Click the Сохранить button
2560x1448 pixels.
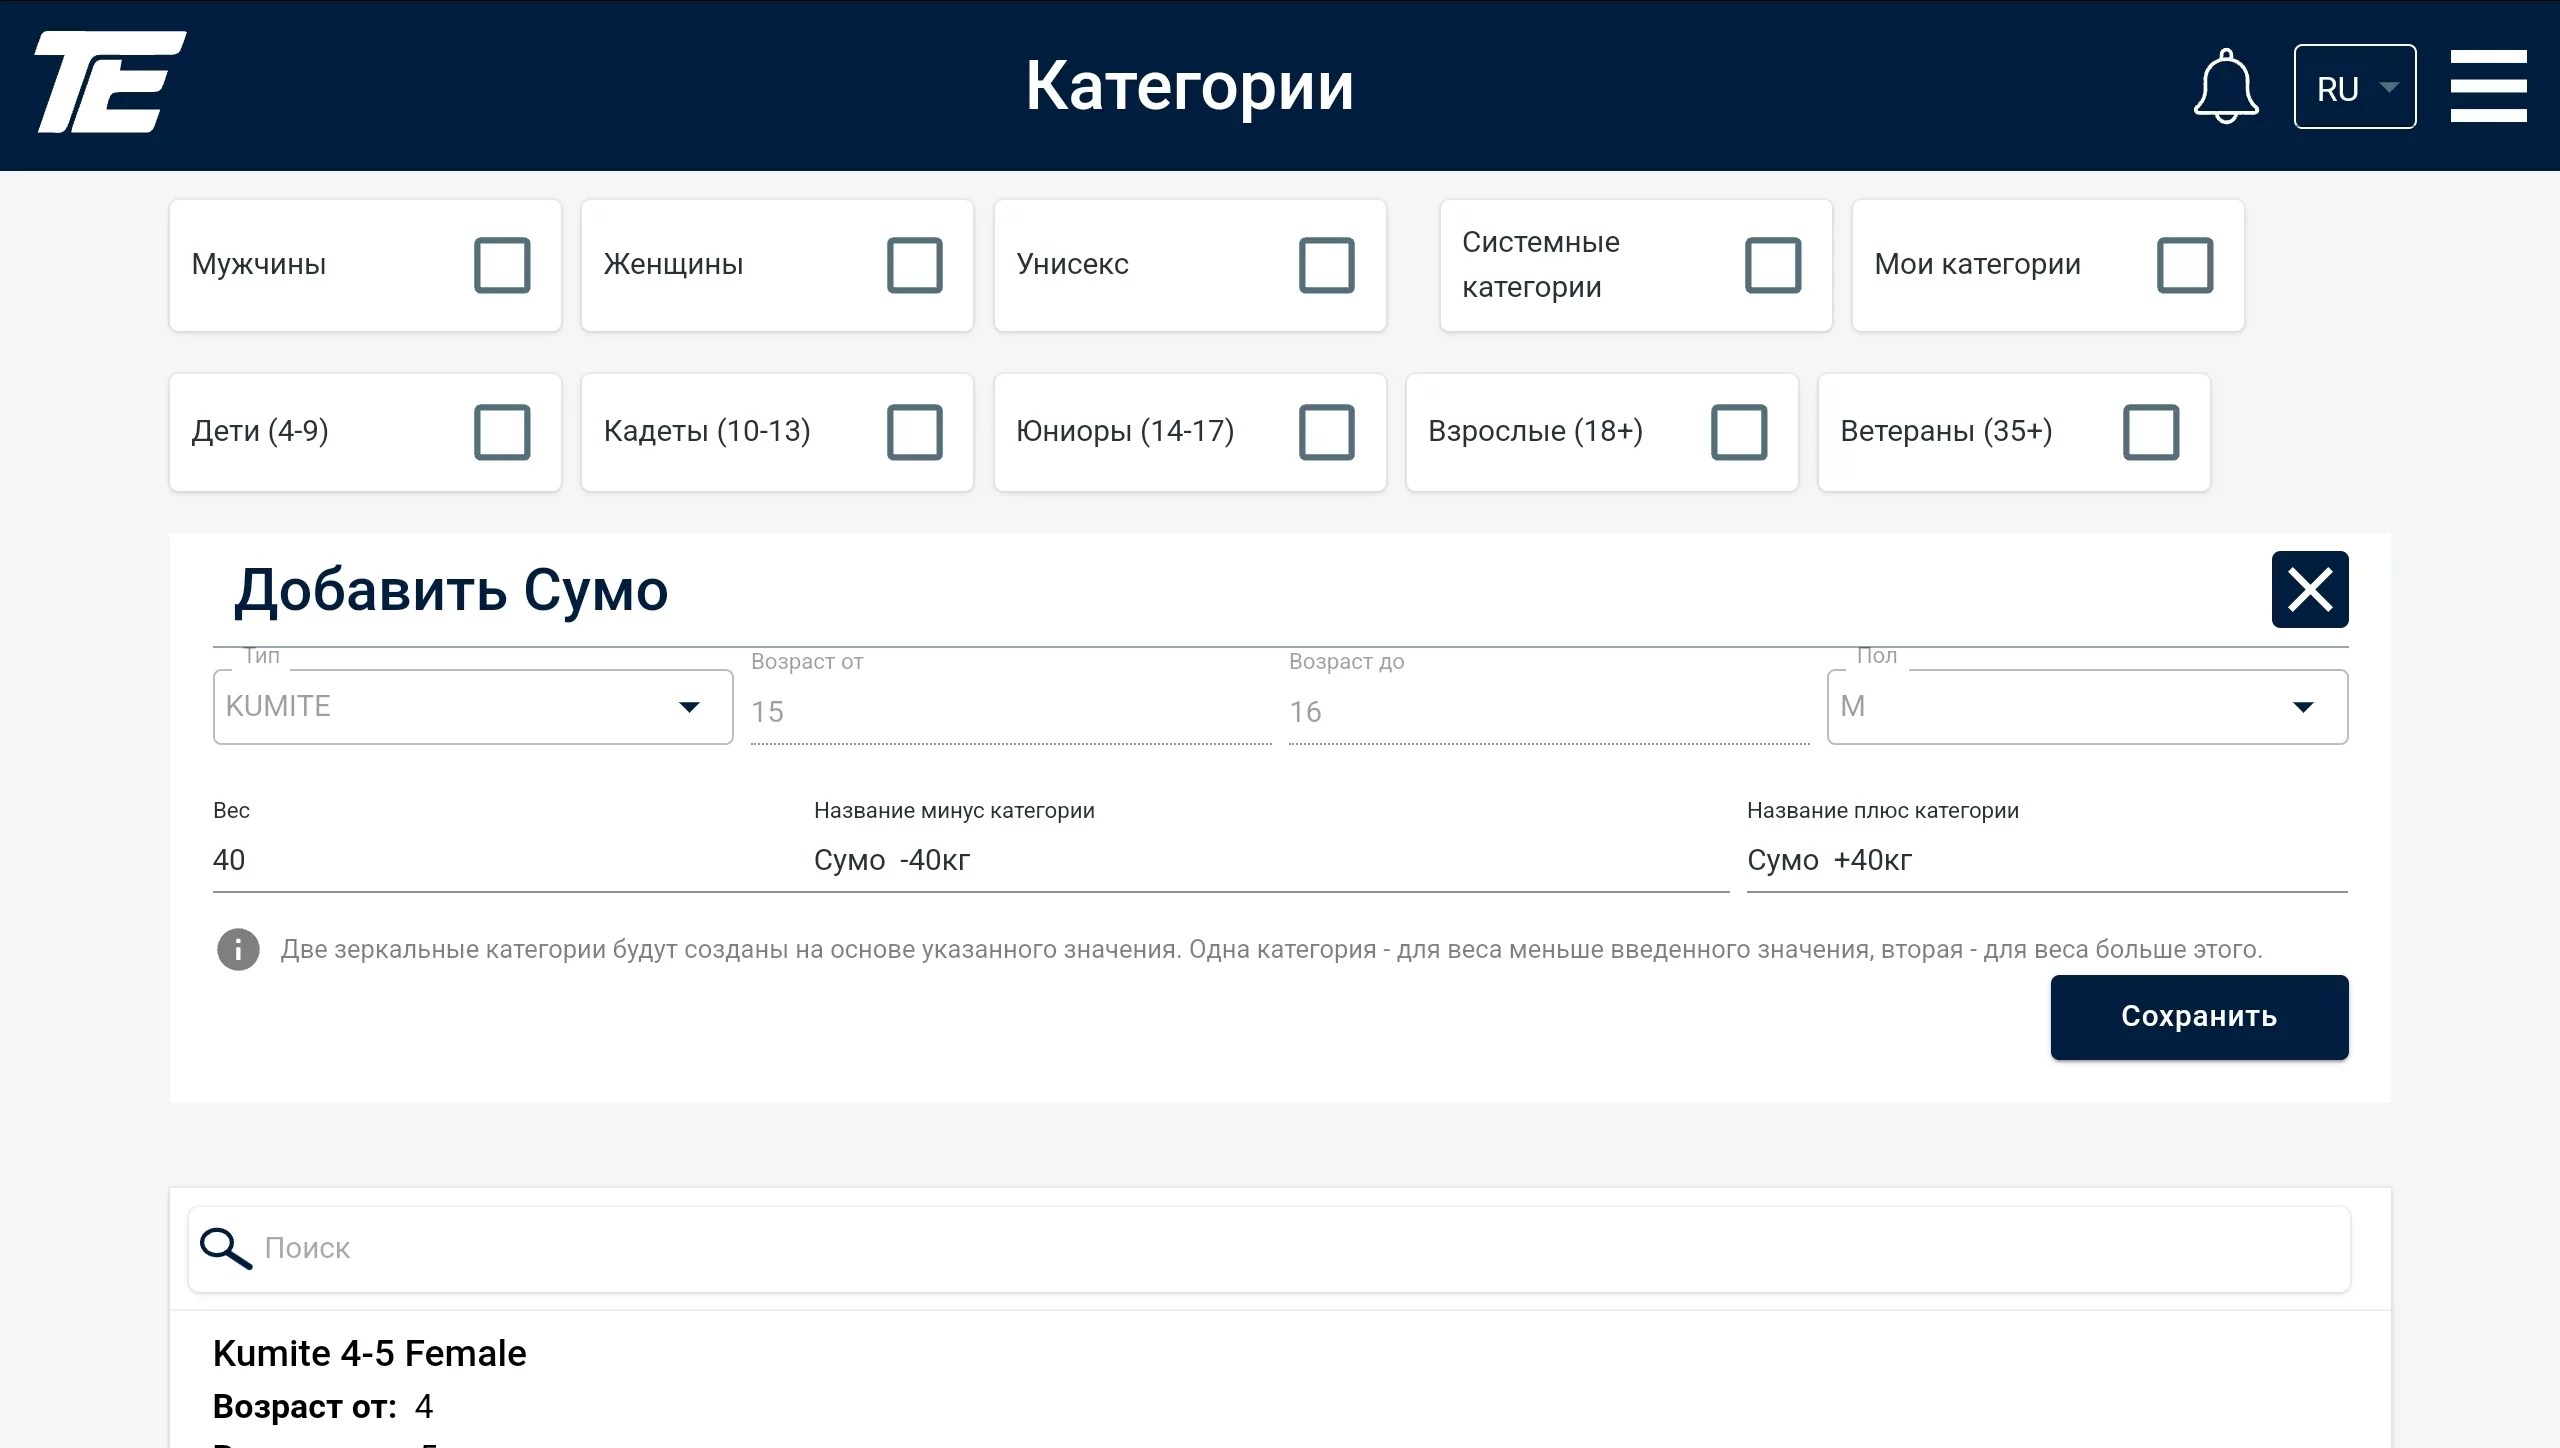coord(2199,1017)
